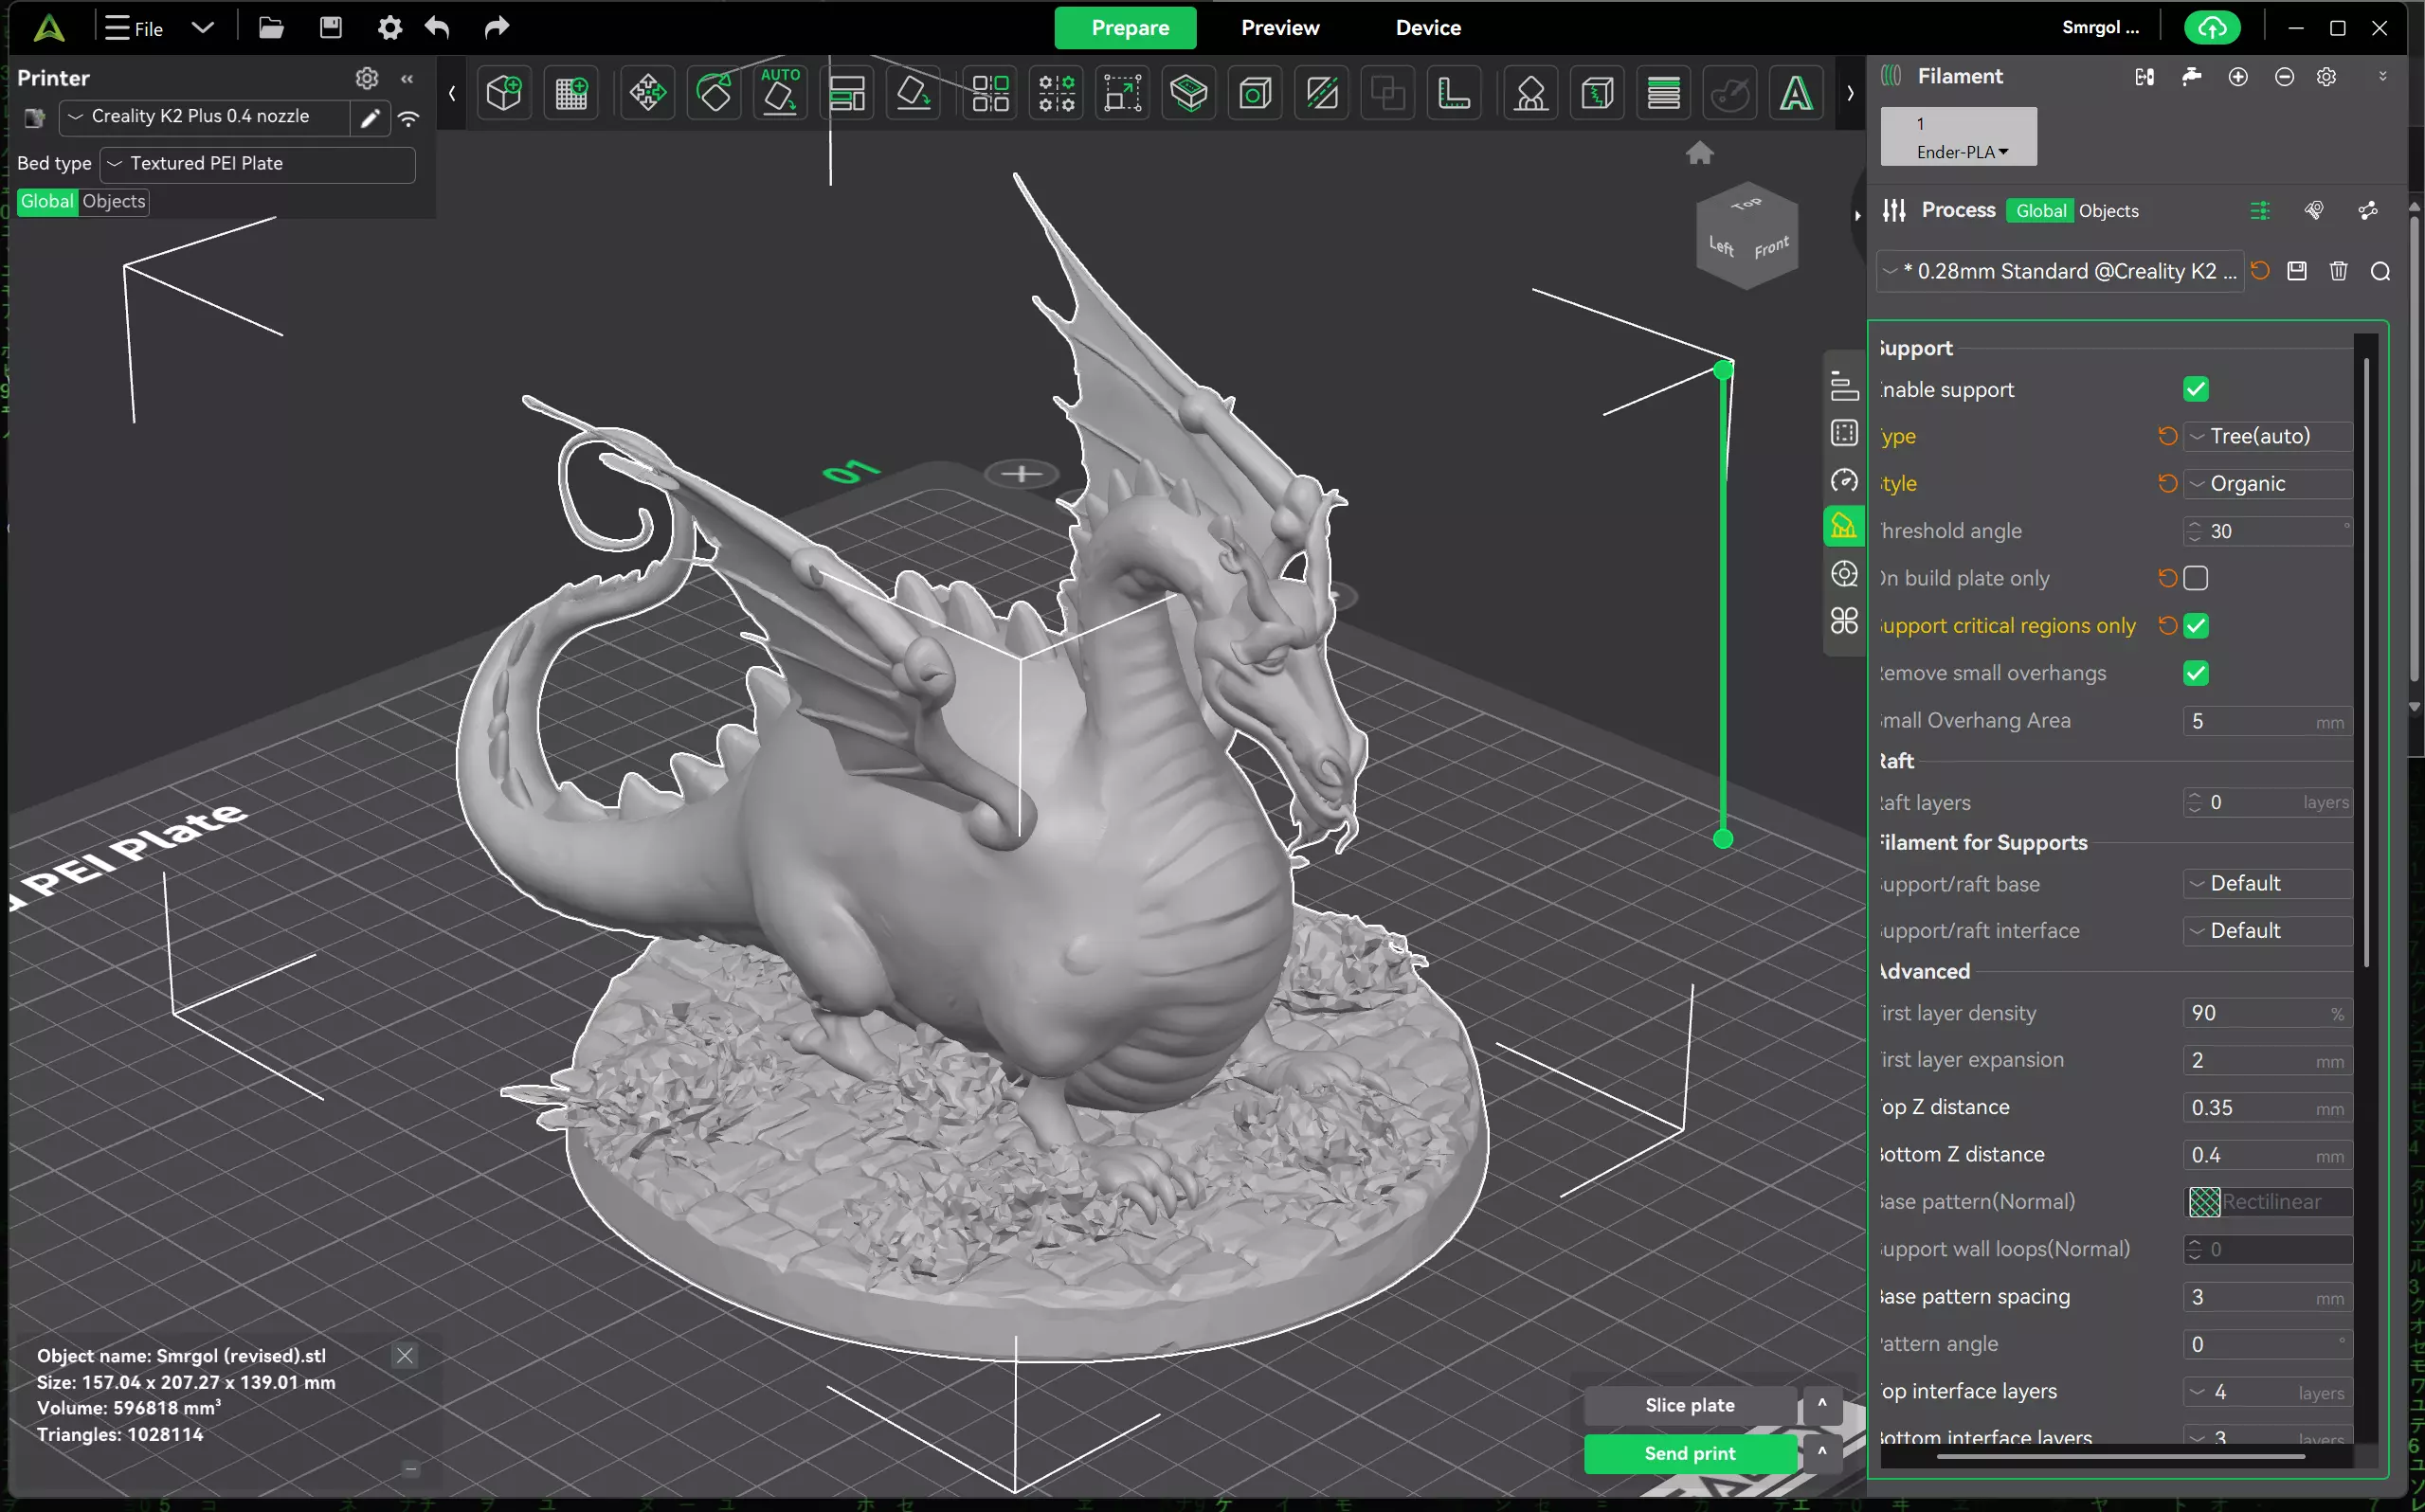2425x1512 pixels.
Task: Click the Send print button
Action: tap(1689, 1453)
